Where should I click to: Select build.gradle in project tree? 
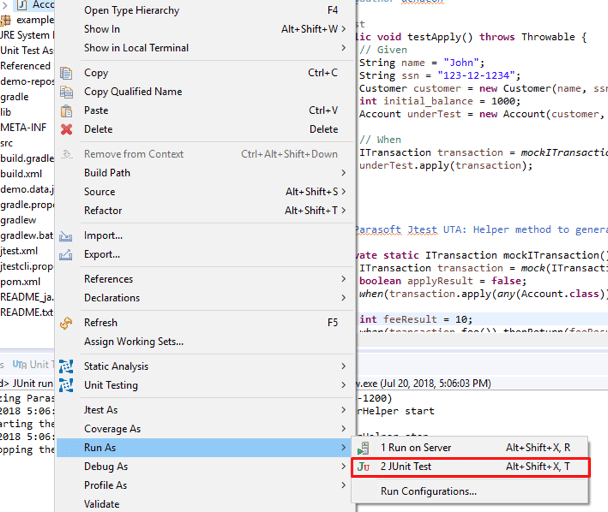[28, 158]
